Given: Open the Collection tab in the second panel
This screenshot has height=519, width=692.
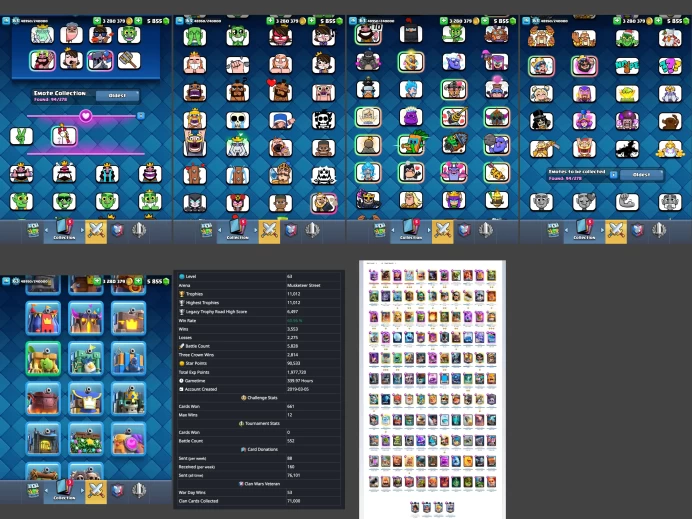Looking at the screenshot, I should 237,230.
